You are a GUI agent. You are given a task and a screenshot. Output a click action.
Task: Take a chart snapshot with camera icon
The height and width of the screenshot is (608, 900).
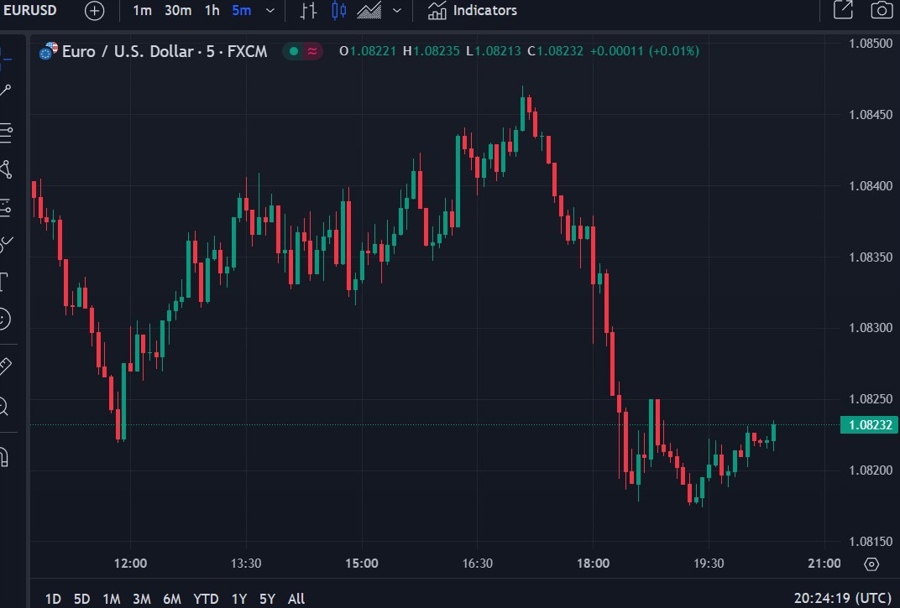click(x=881, y=10)
